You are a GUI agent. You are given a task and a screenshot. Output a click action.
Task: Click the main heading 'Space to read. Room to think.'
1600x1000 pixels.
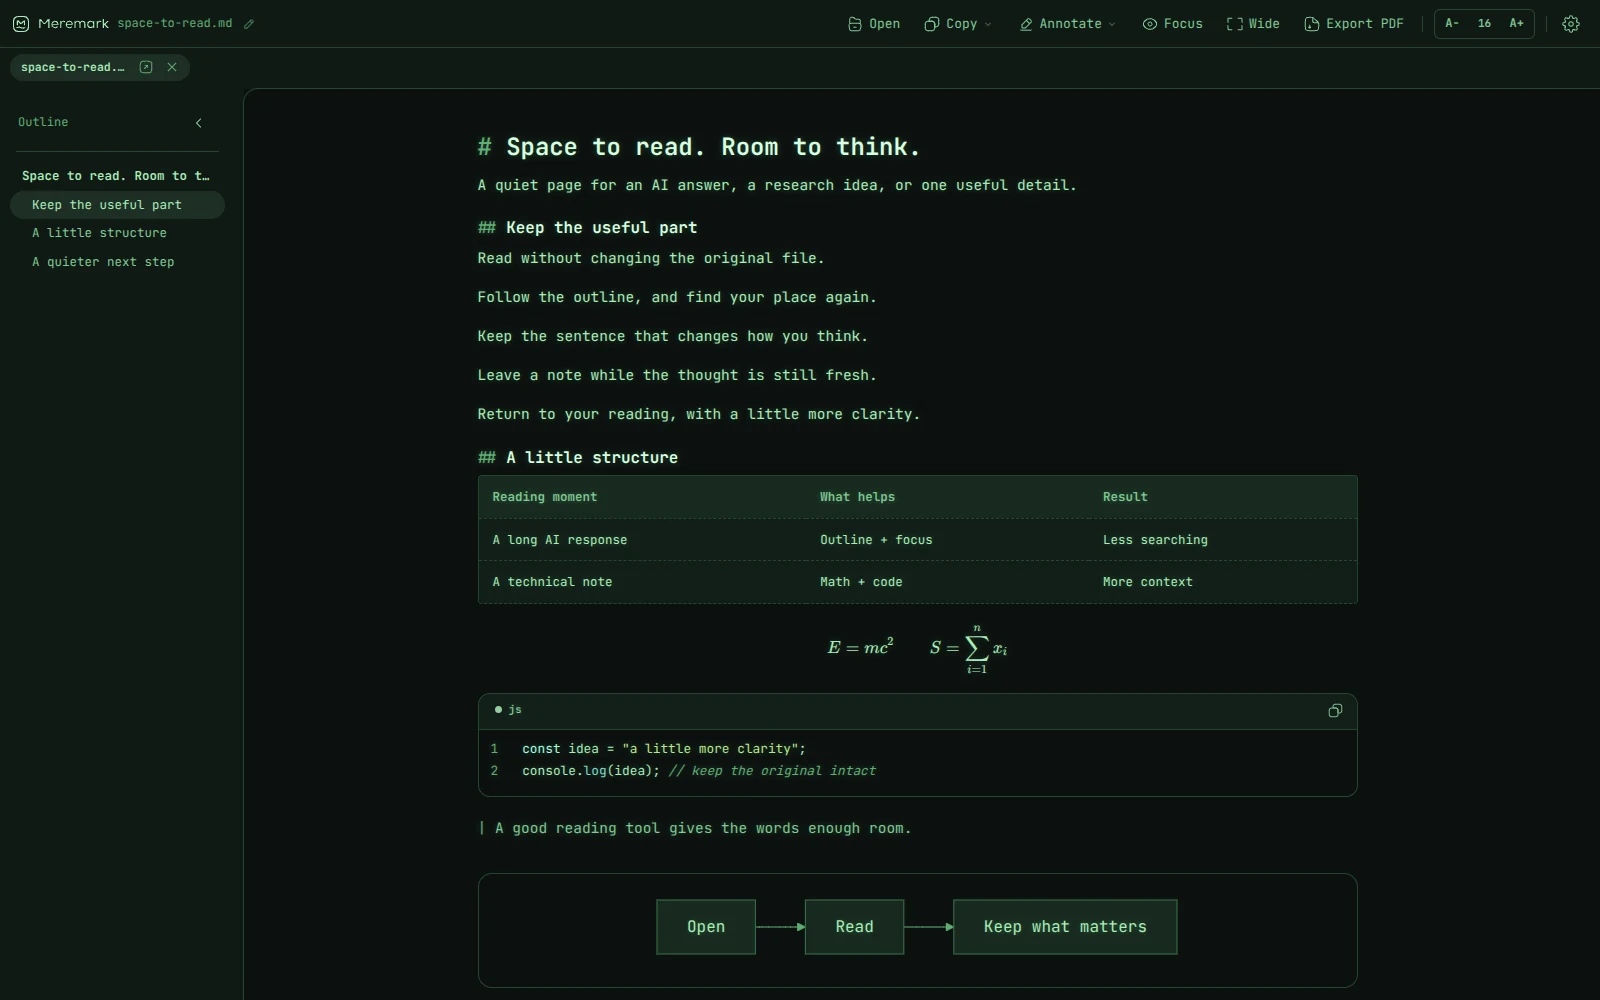coord(699,147)
